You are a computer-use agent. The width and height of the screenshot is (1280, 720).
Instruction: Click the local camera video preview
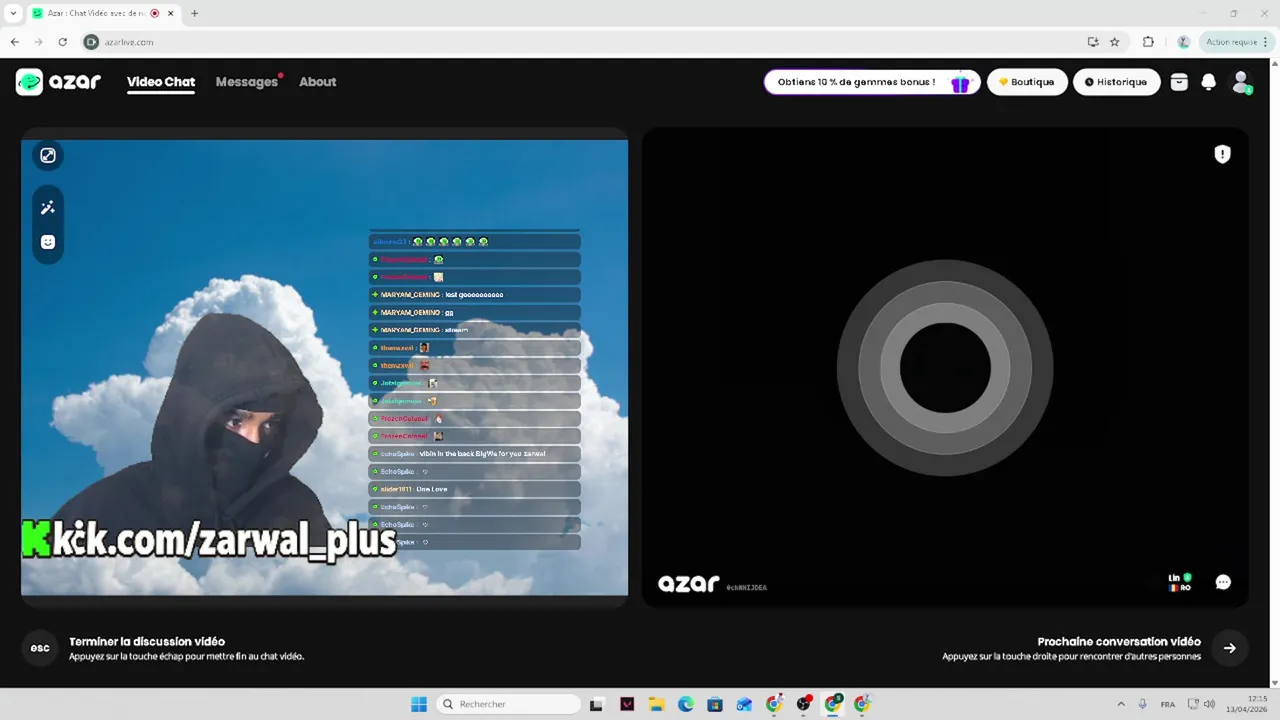click(325, 367)
